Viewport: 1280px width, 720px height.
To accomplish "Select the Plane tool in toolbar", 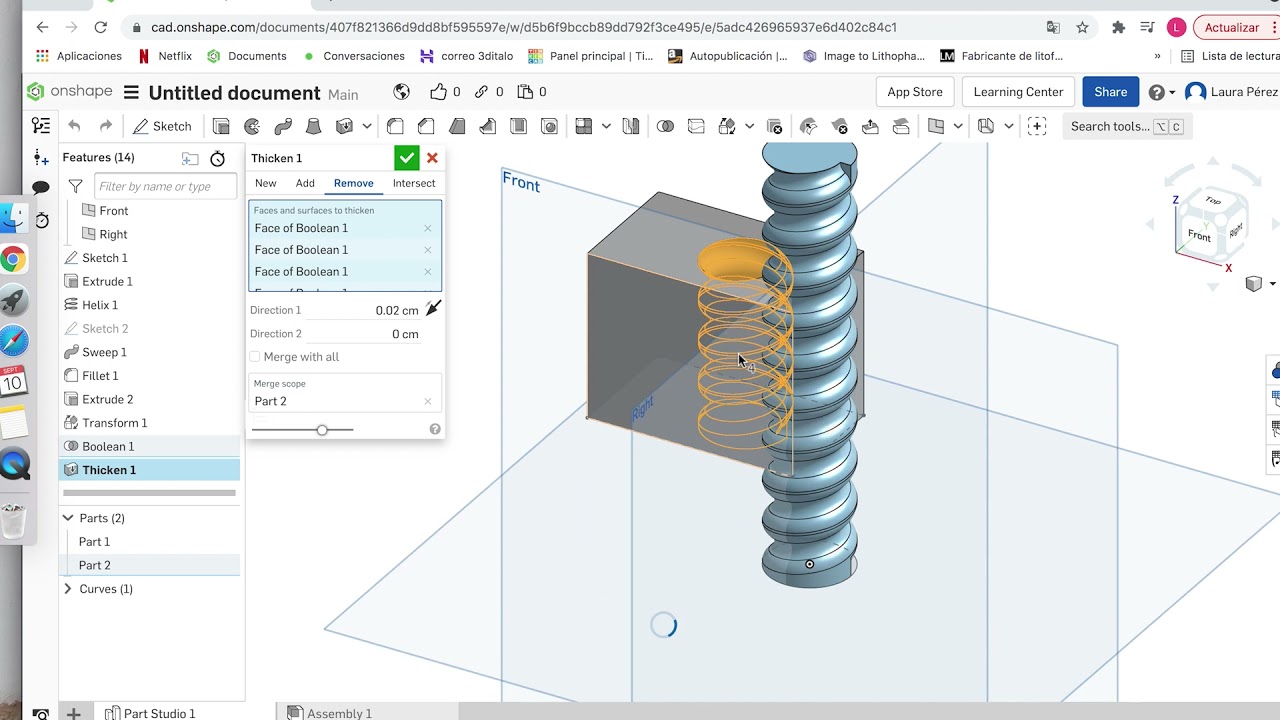I will (x=936, y=126).
